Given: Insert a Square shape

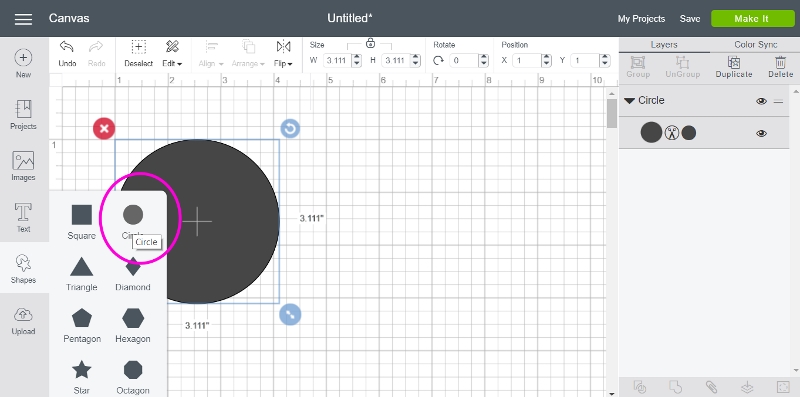Looking at the screenshot, I should 82,222.
